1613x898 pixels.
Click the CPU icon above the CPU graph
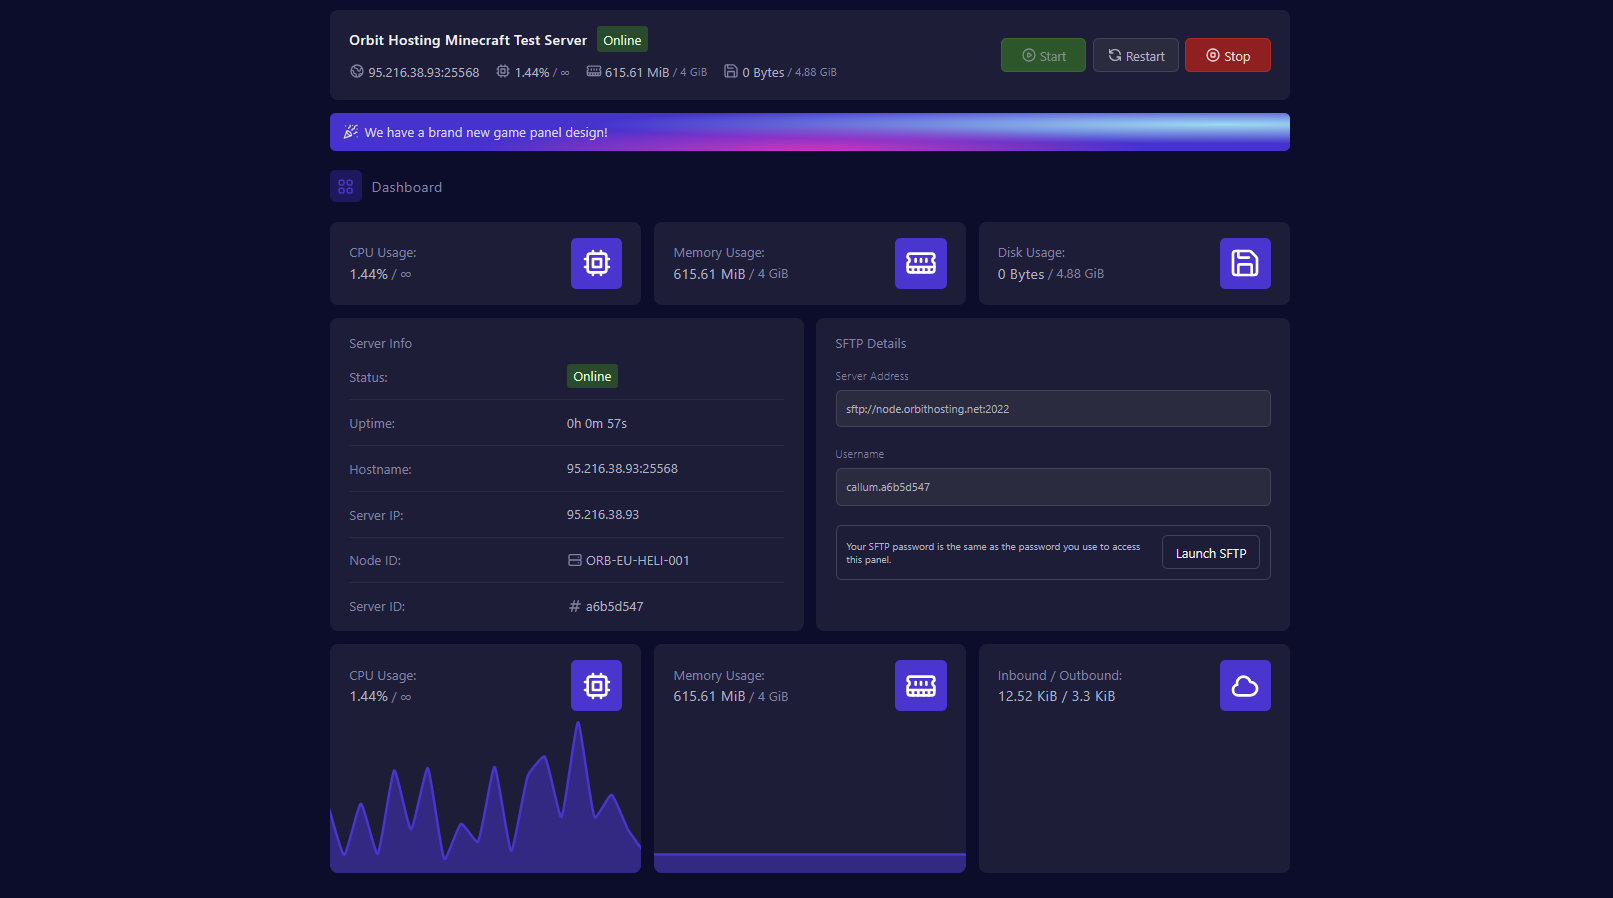click(596, 686)
